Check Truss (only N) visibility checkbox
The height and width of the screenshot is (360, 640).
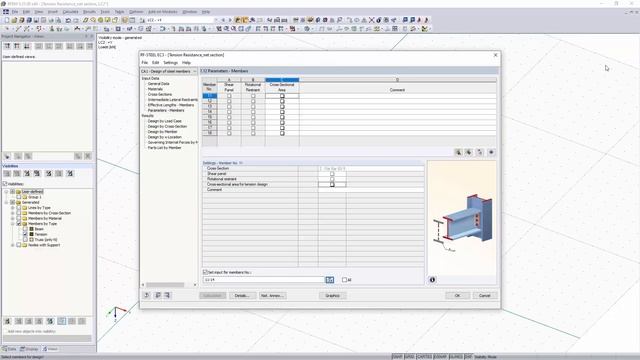click(25, 240)
